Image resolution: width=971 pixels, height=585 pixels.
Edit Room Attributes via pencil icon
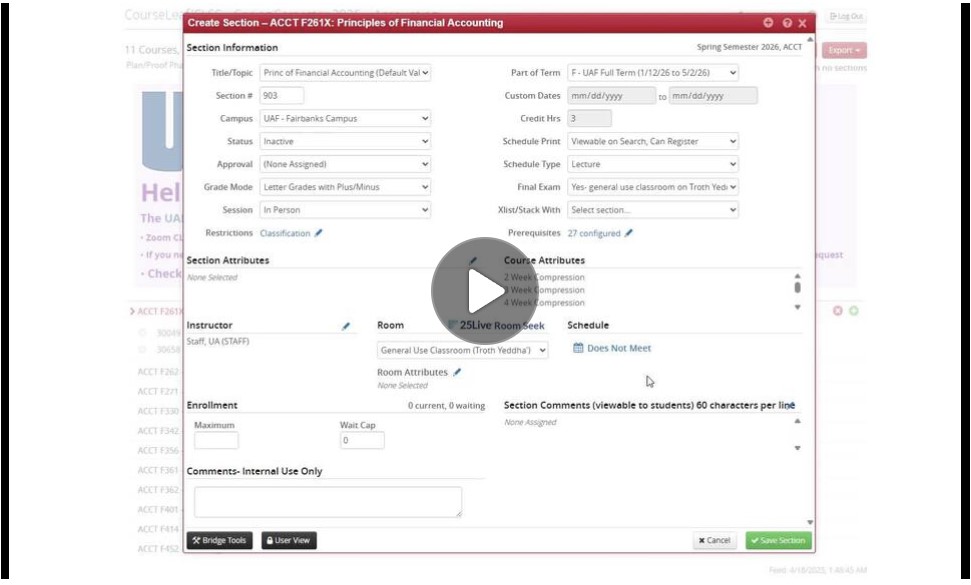coord(457,372)
